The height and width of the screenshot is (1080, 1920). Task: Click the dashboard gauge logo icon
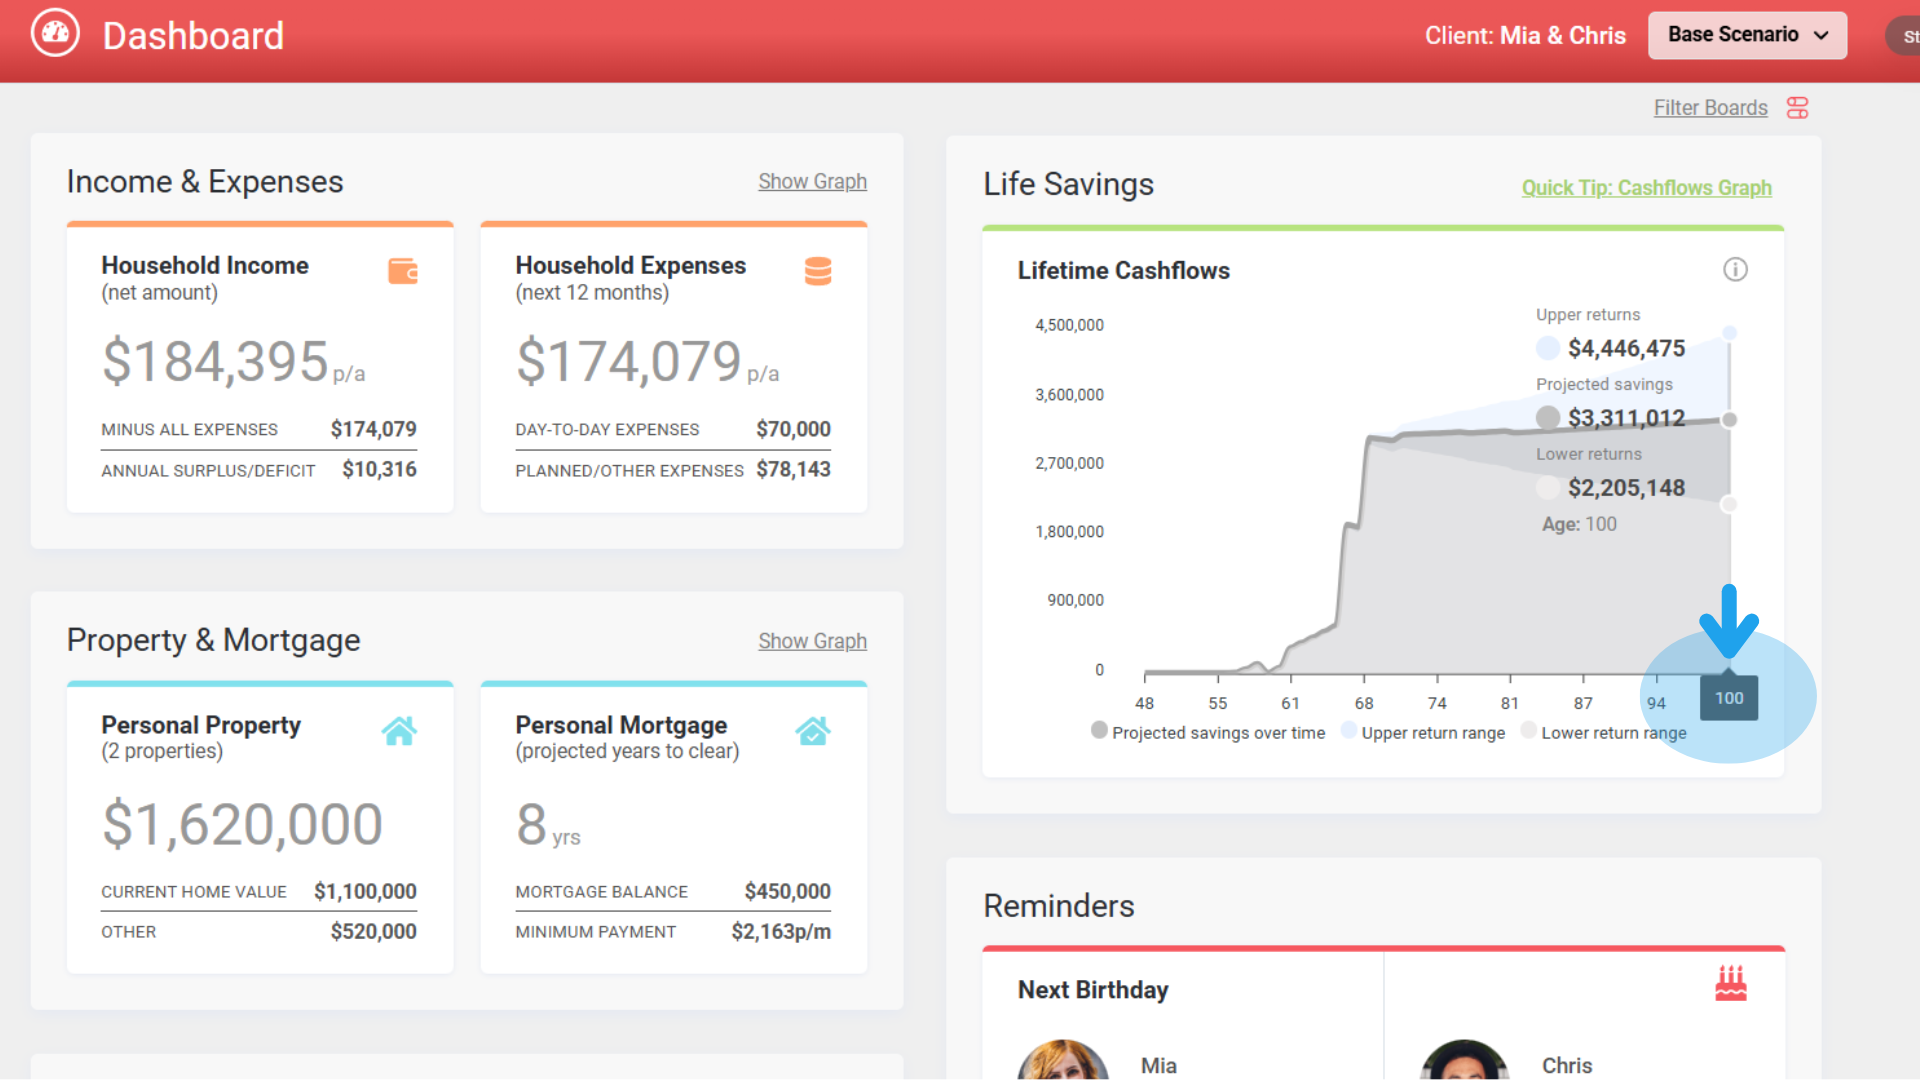tap(55, 34)
